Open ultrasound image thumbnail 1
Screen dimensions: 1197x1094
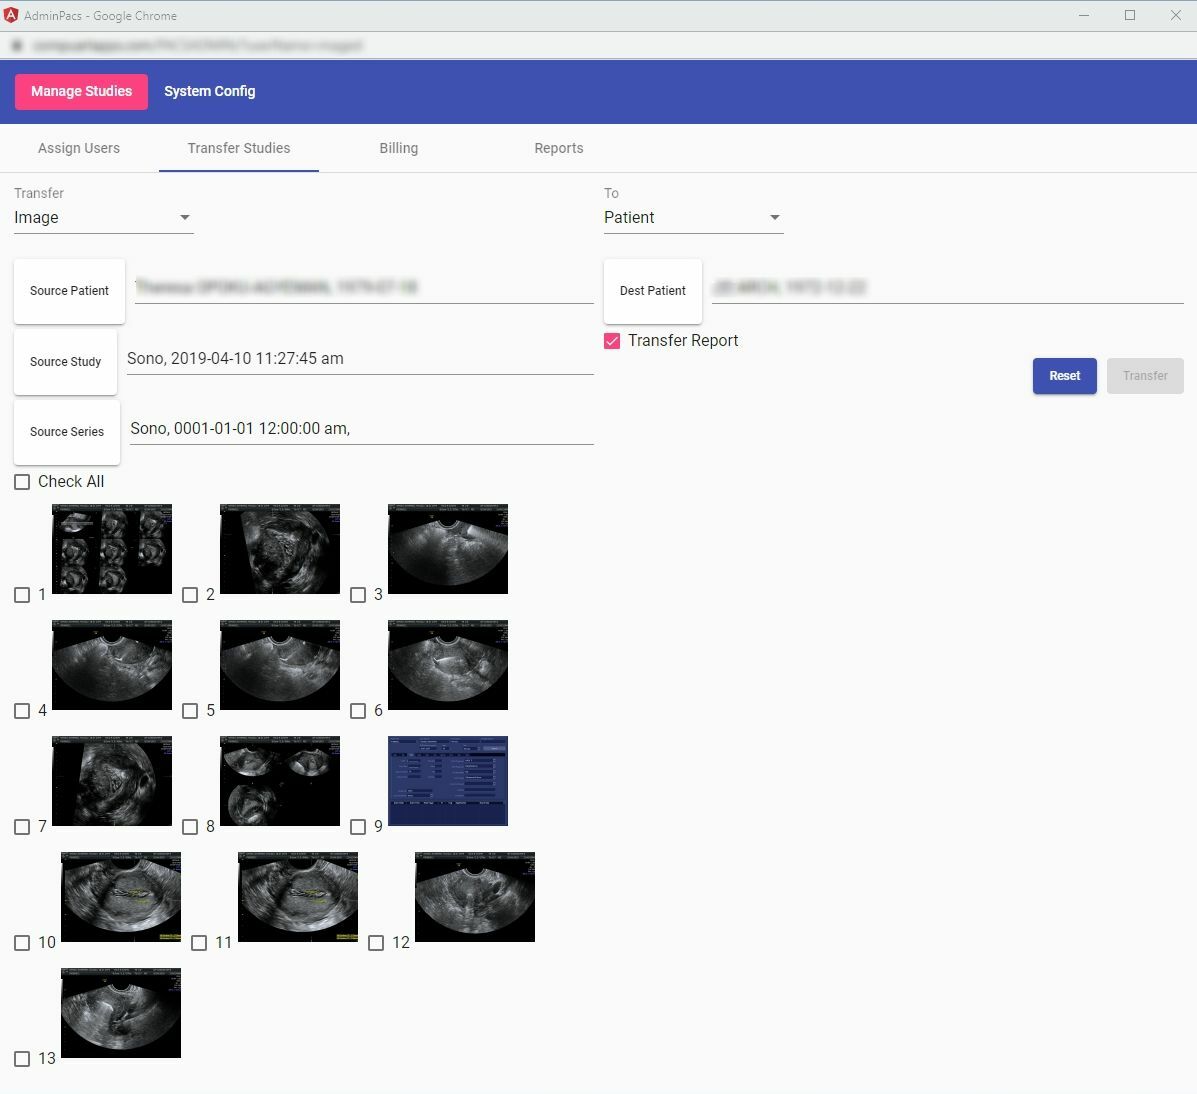pos(111,549)
